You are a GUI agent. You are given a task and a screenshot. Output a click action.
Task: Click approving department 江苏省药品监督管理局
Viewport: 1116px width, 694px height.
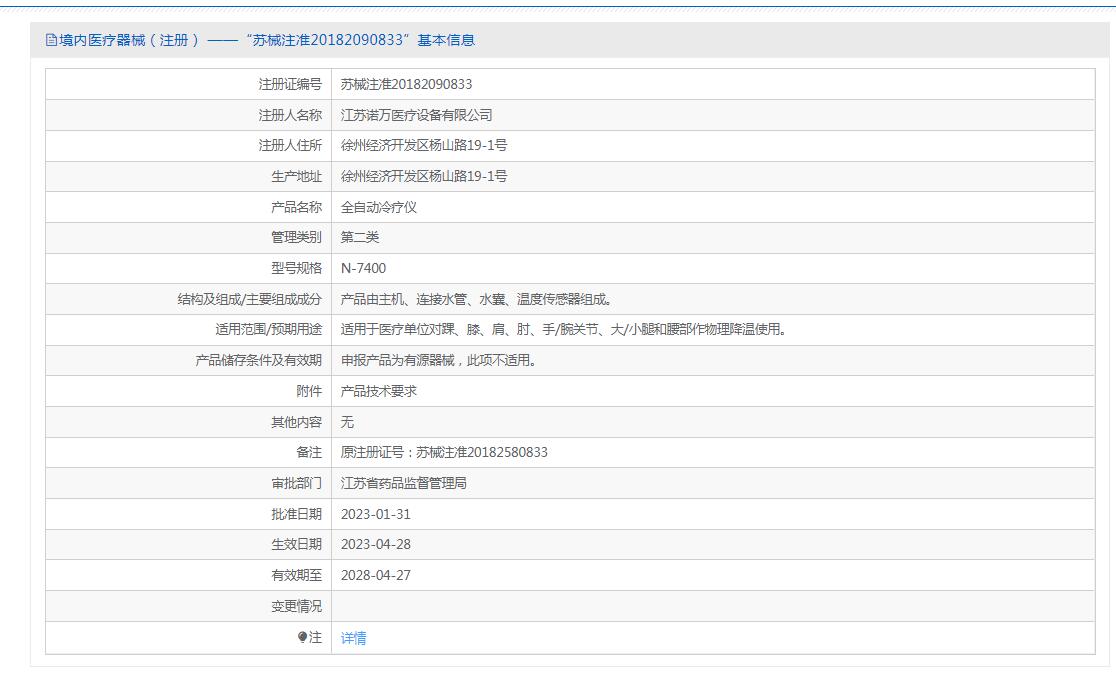(404, 483)
